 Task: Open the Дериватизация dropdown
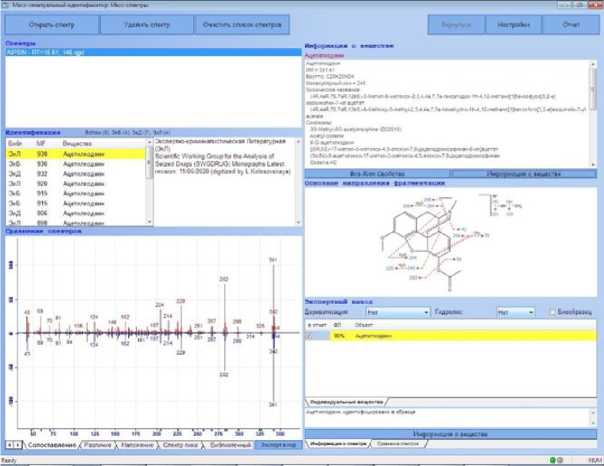398,312
